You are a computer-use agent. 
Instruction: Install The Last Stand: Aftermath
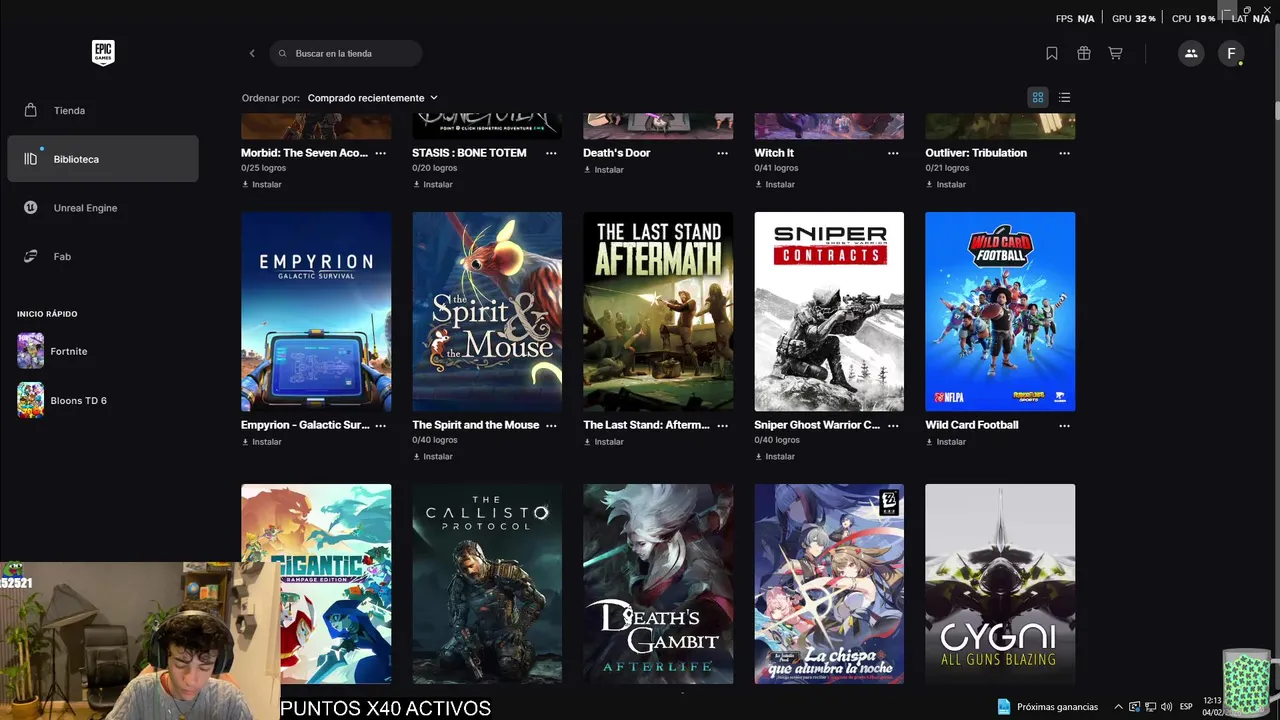(604, 442)
